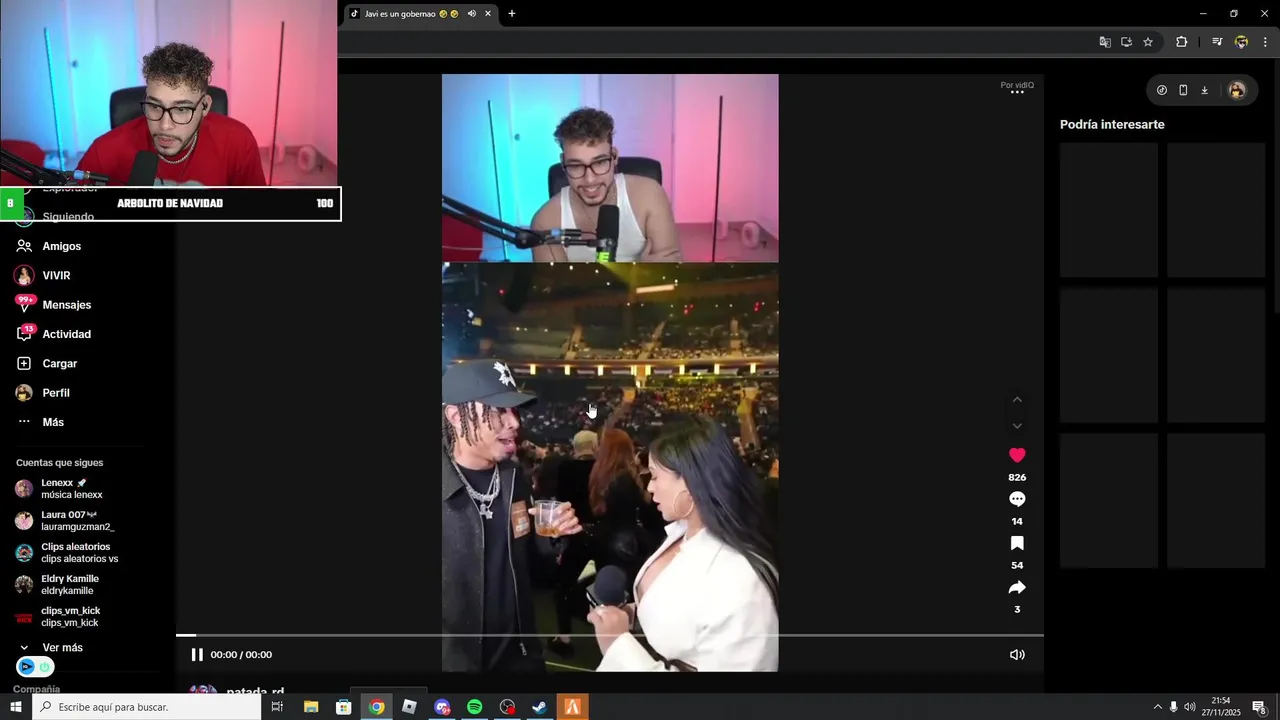Open Windows Start menu

[16, 707]
